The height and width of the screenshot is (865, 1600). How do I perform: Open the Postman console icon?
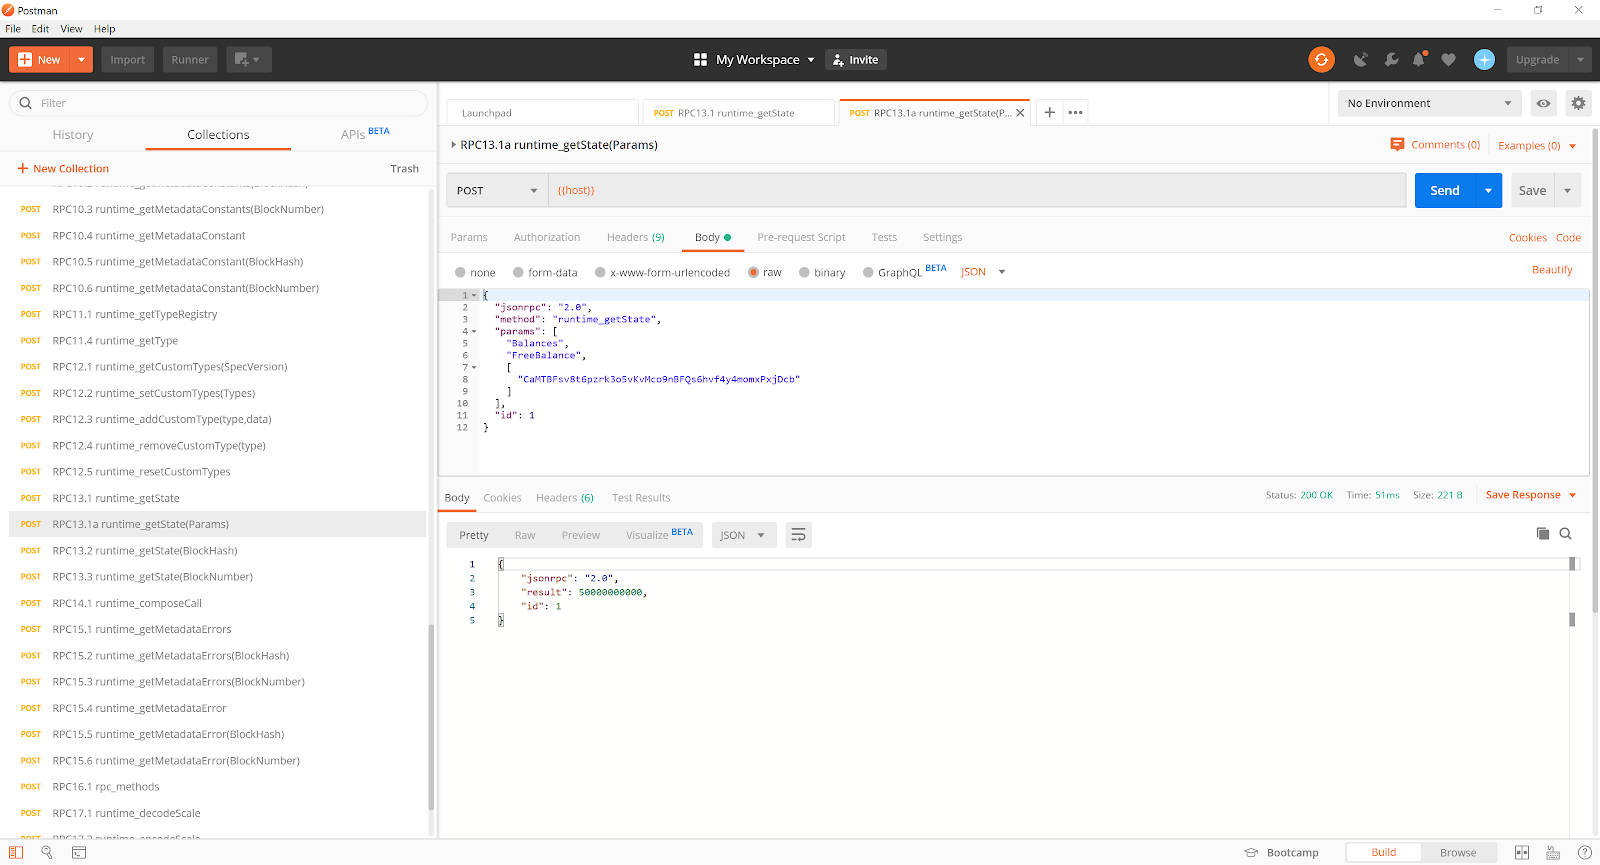pyautogui.click(x=79, y=853)
